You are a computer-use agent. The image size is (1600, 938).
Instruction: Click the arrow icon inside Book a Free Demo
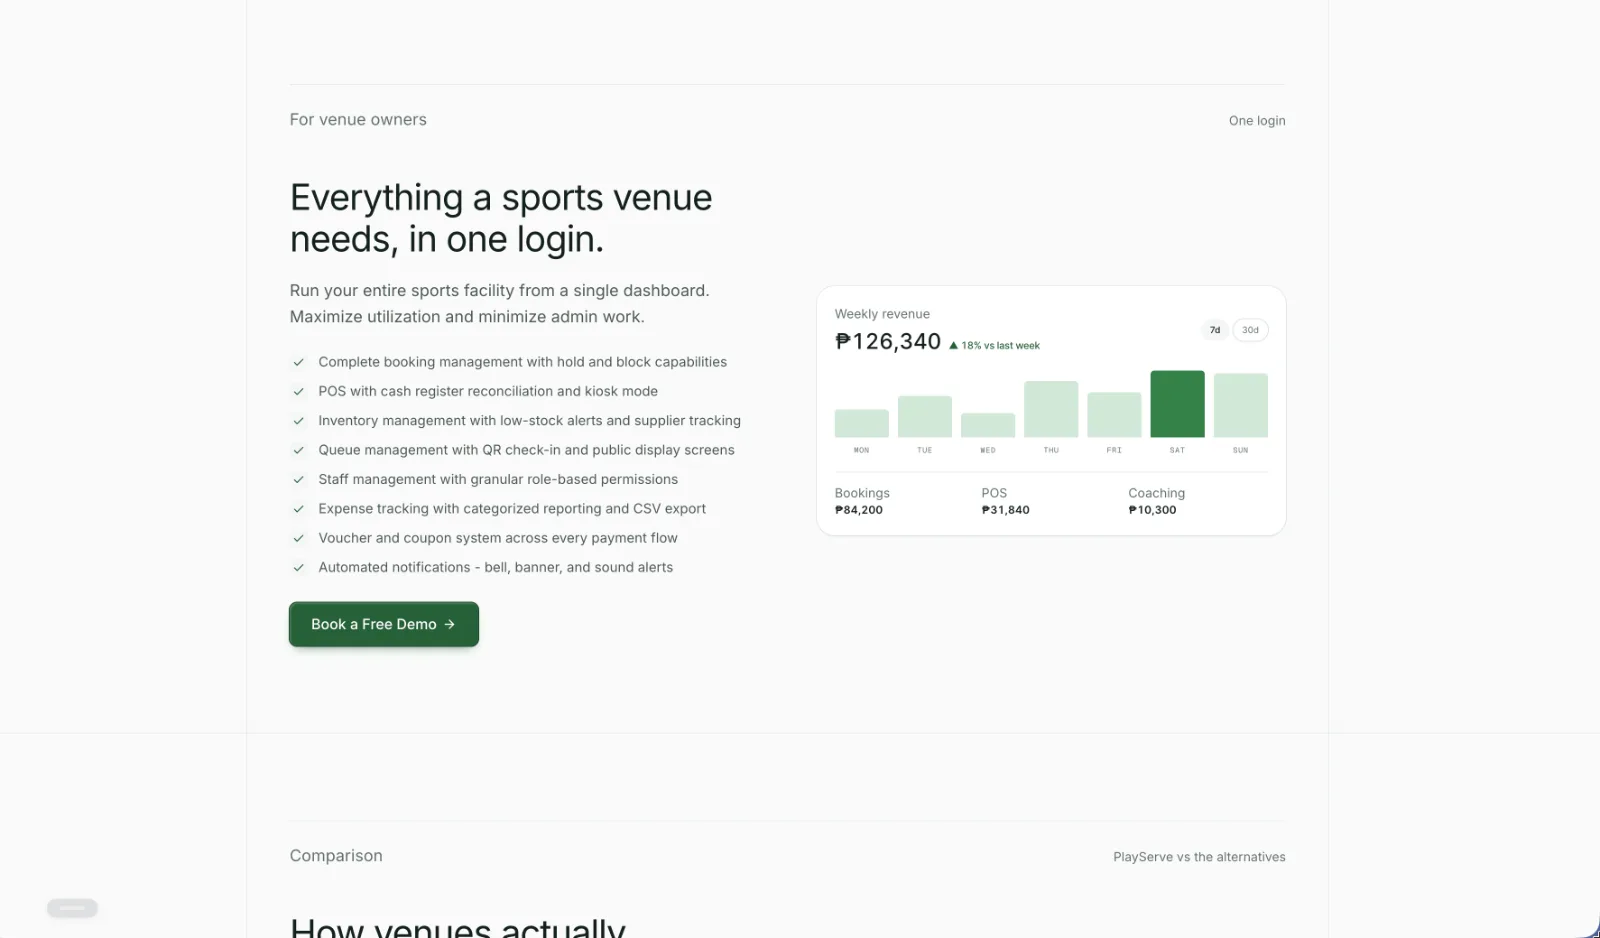coord(450,624)
